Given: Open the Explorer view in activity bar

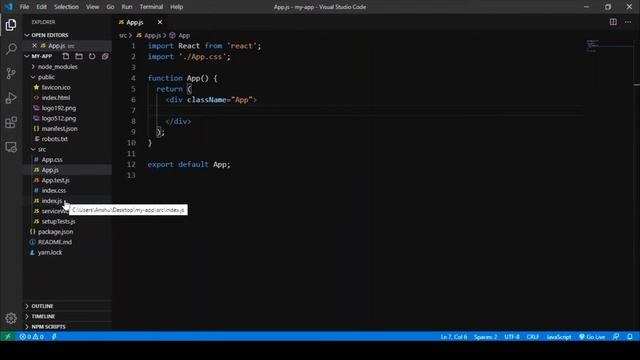Looking at the screenshot, I should coord(11,25).
